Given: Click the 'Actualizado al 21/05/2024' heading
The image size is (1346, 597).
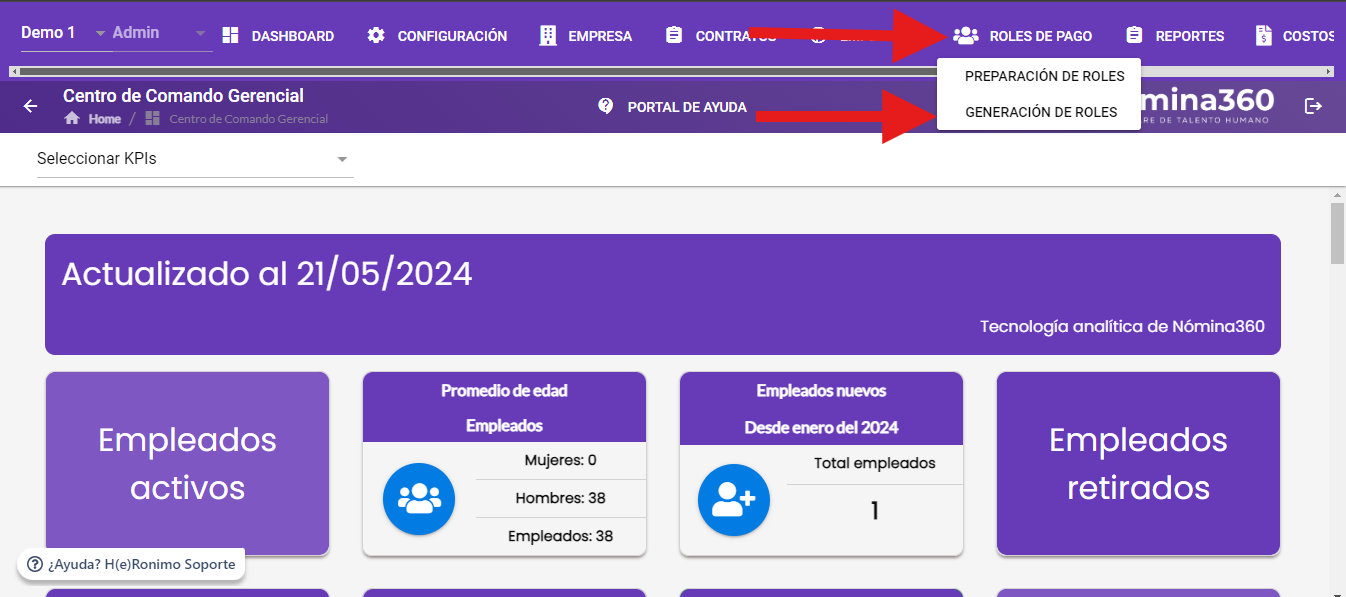Looking at the screenshot, I should coord(267,273).
